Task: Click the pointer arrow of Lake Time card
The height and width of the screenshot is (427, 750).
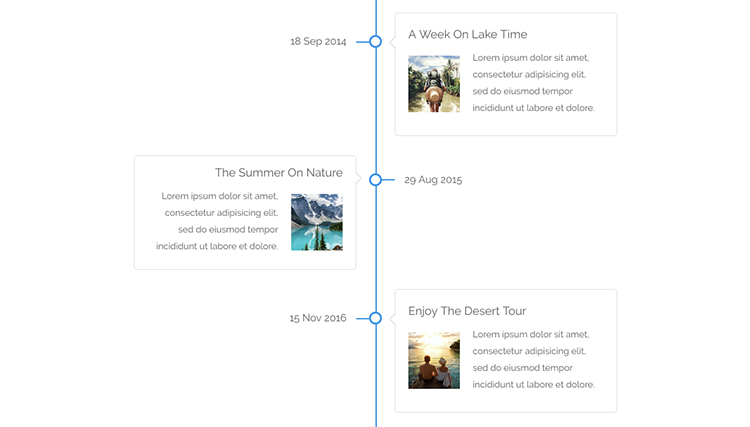Action: [392, 42]
